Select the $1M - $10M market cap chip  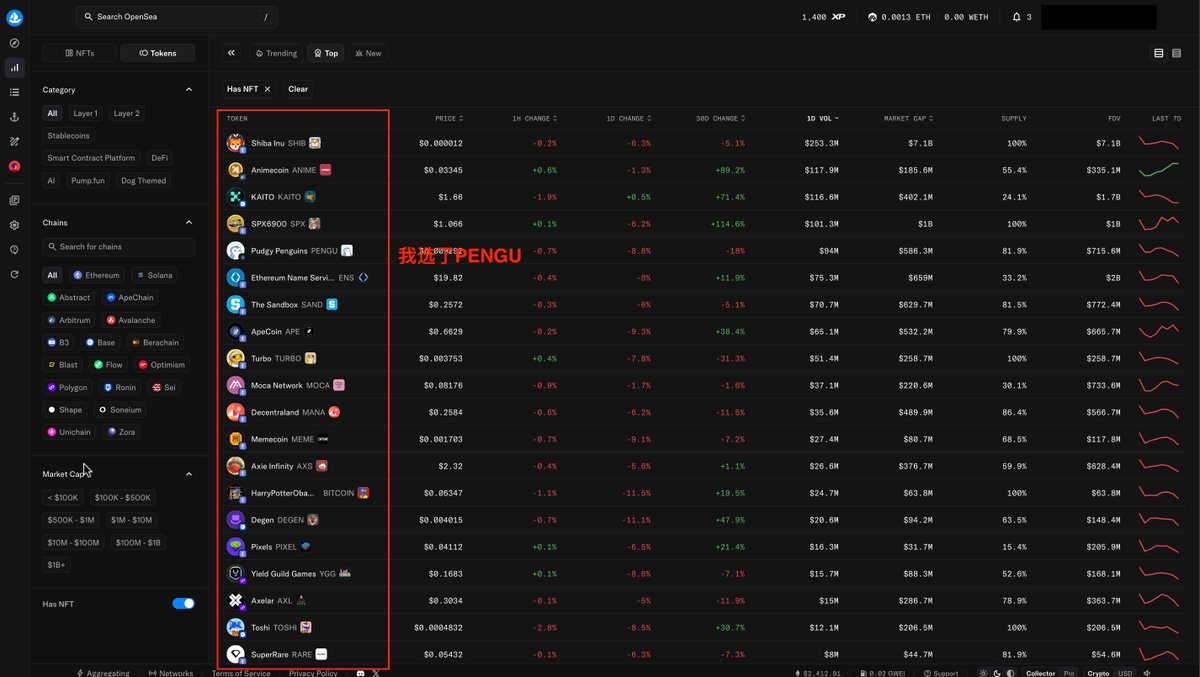point(131,520)
